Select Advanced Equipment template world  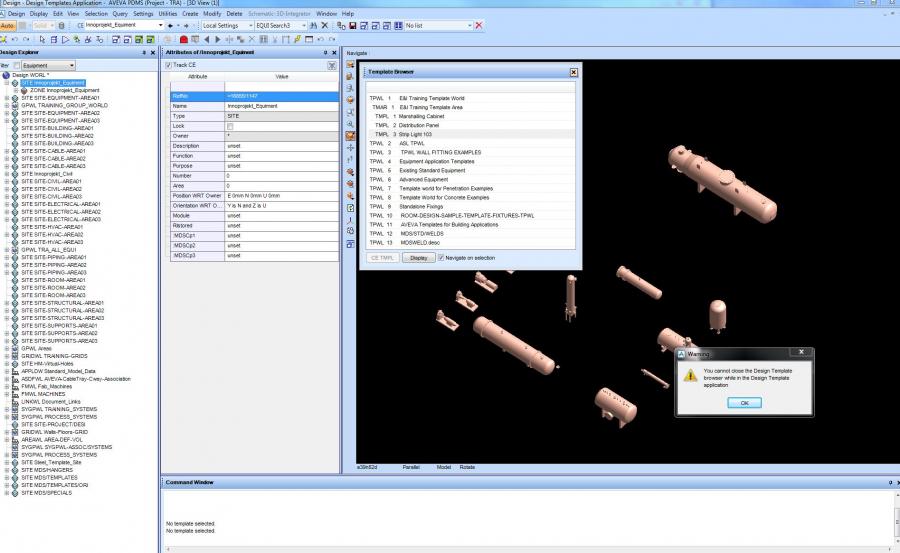pos(470,180)
